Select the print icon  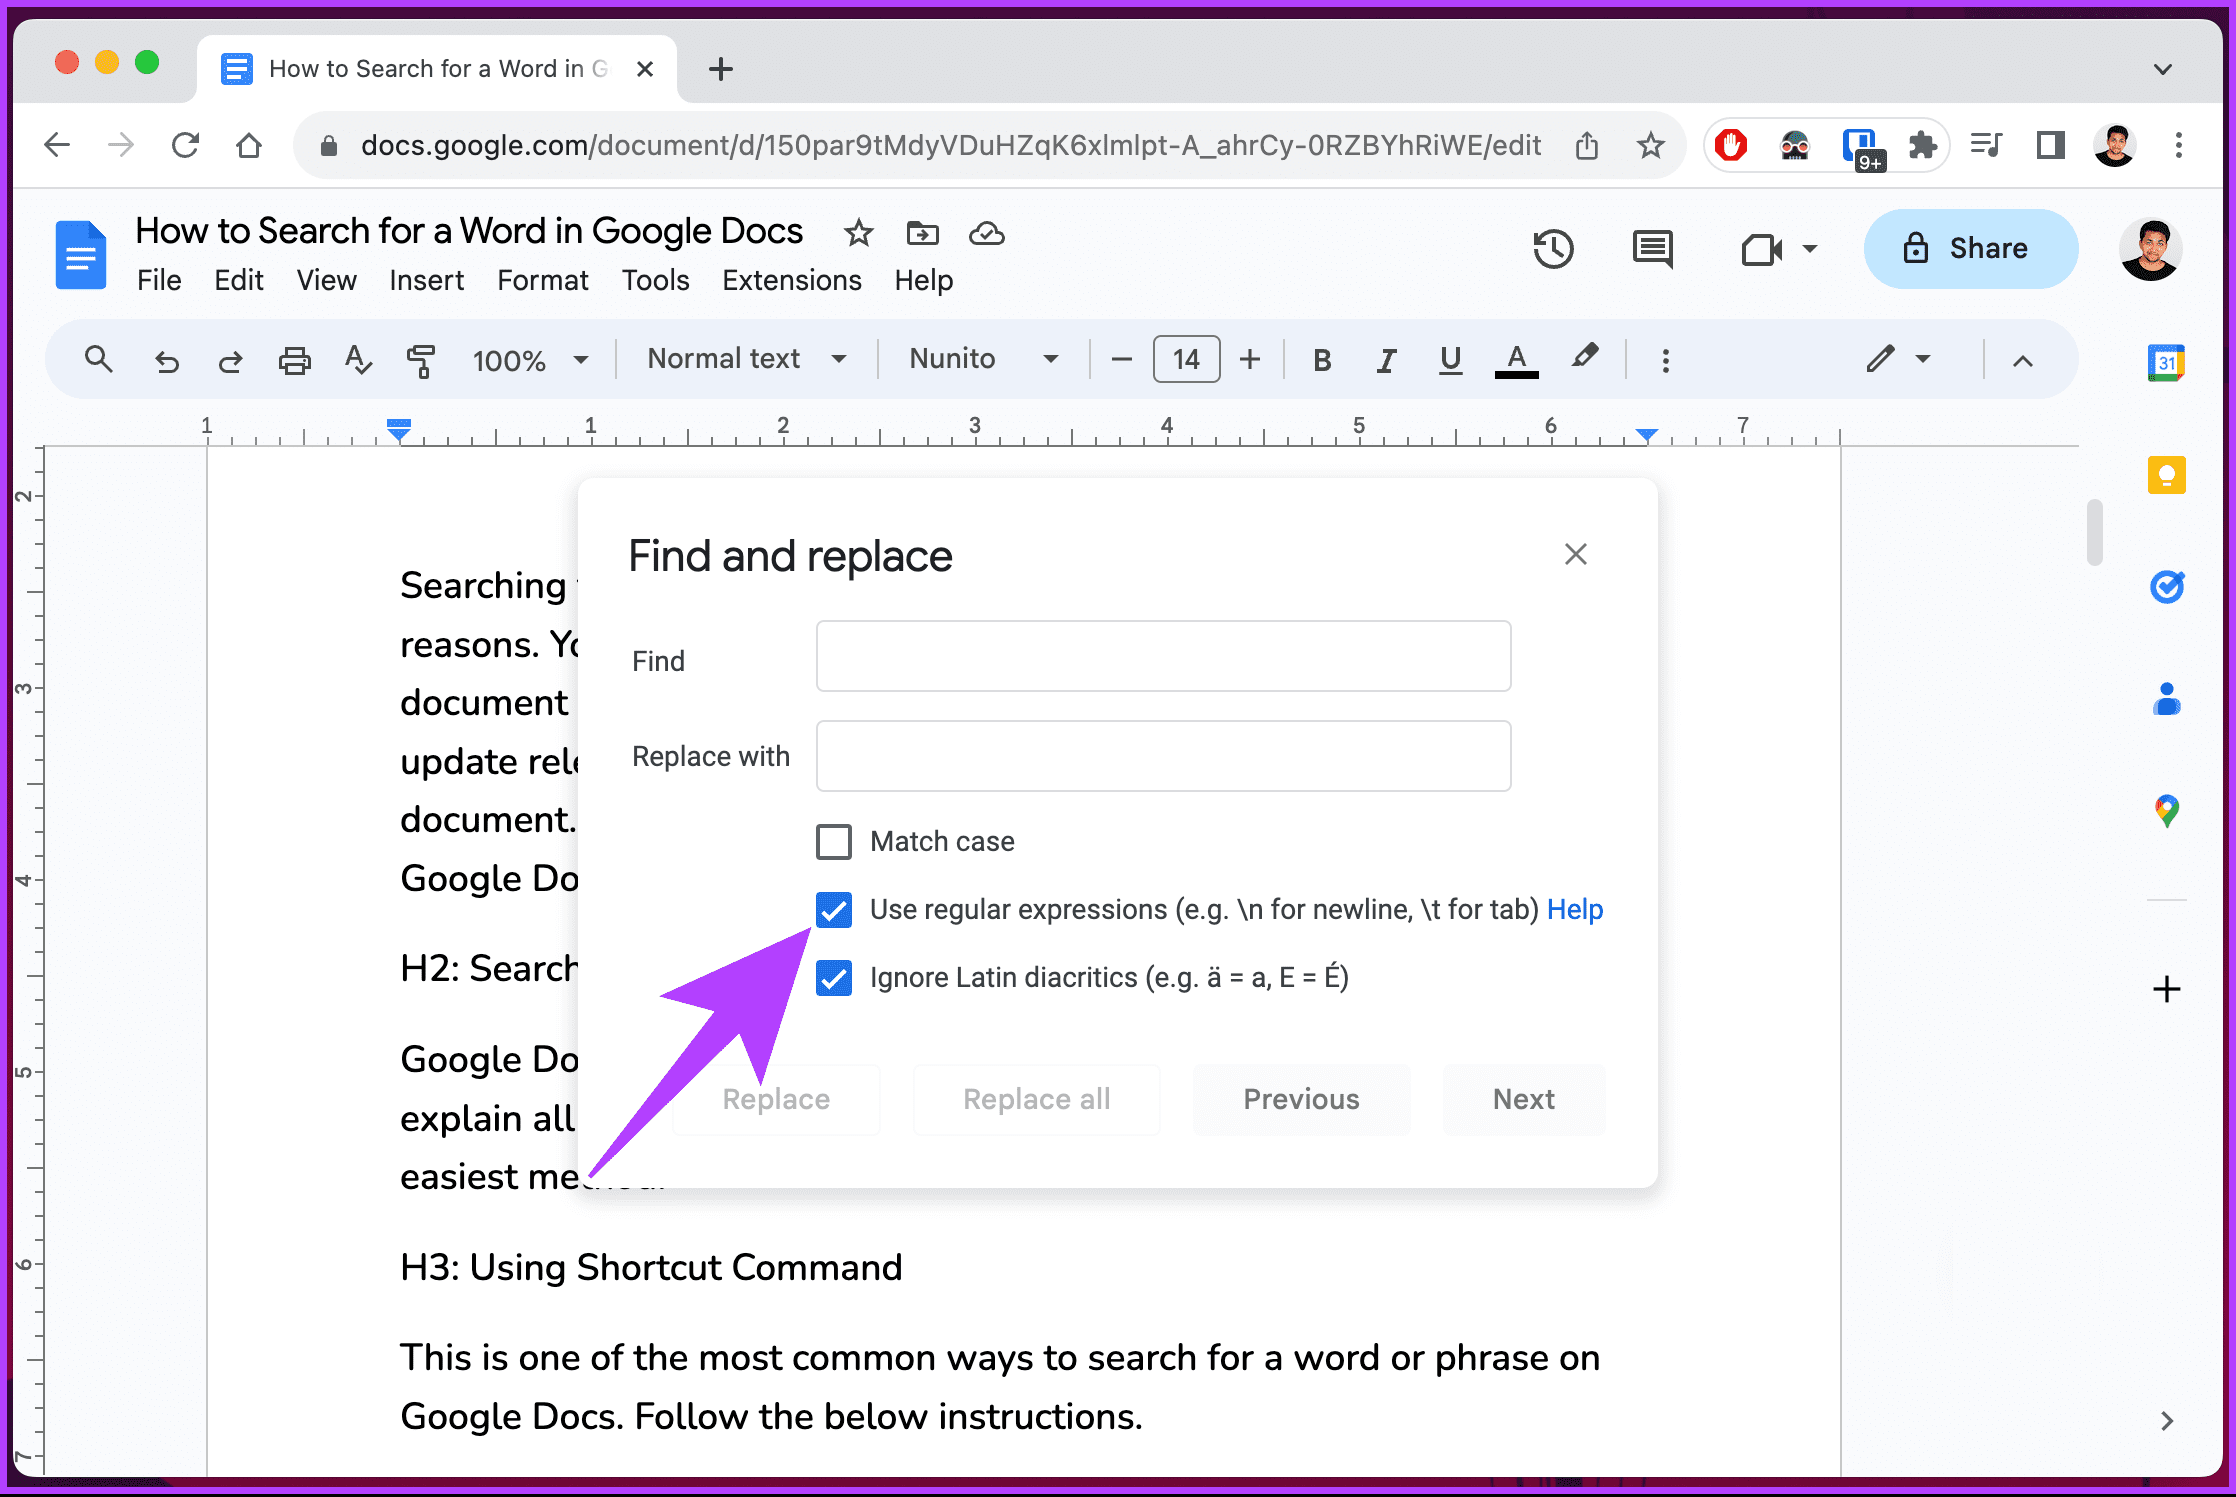point(295,360)
